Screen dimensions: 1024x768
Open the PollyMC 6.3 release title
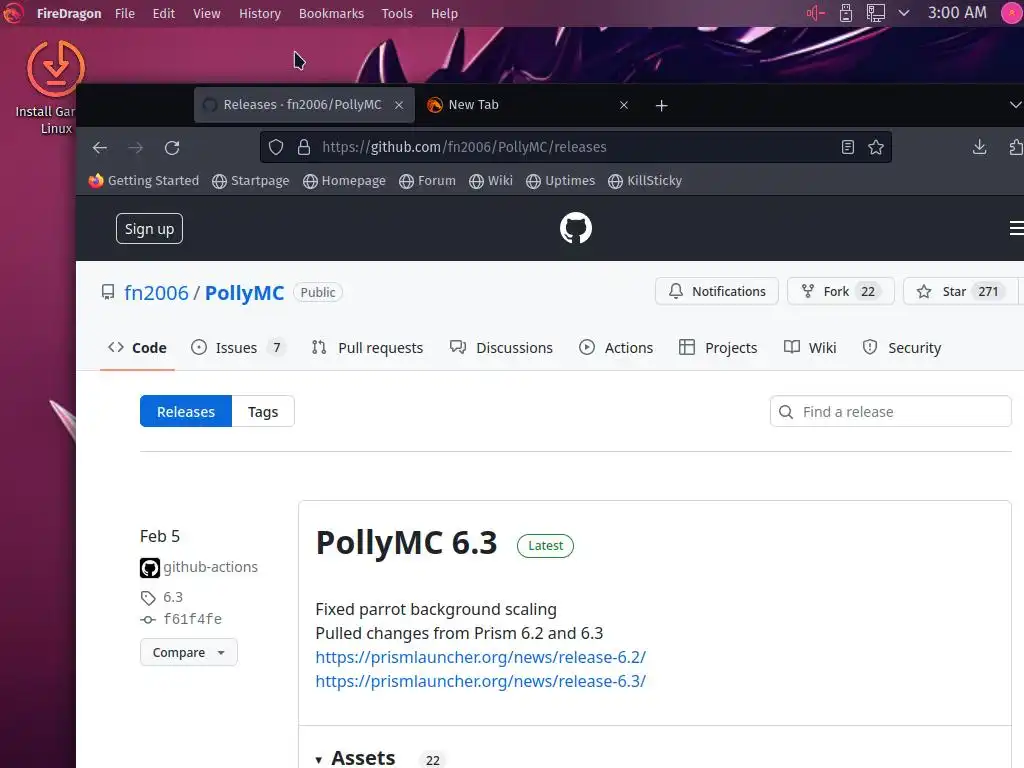tap(406, 543)
